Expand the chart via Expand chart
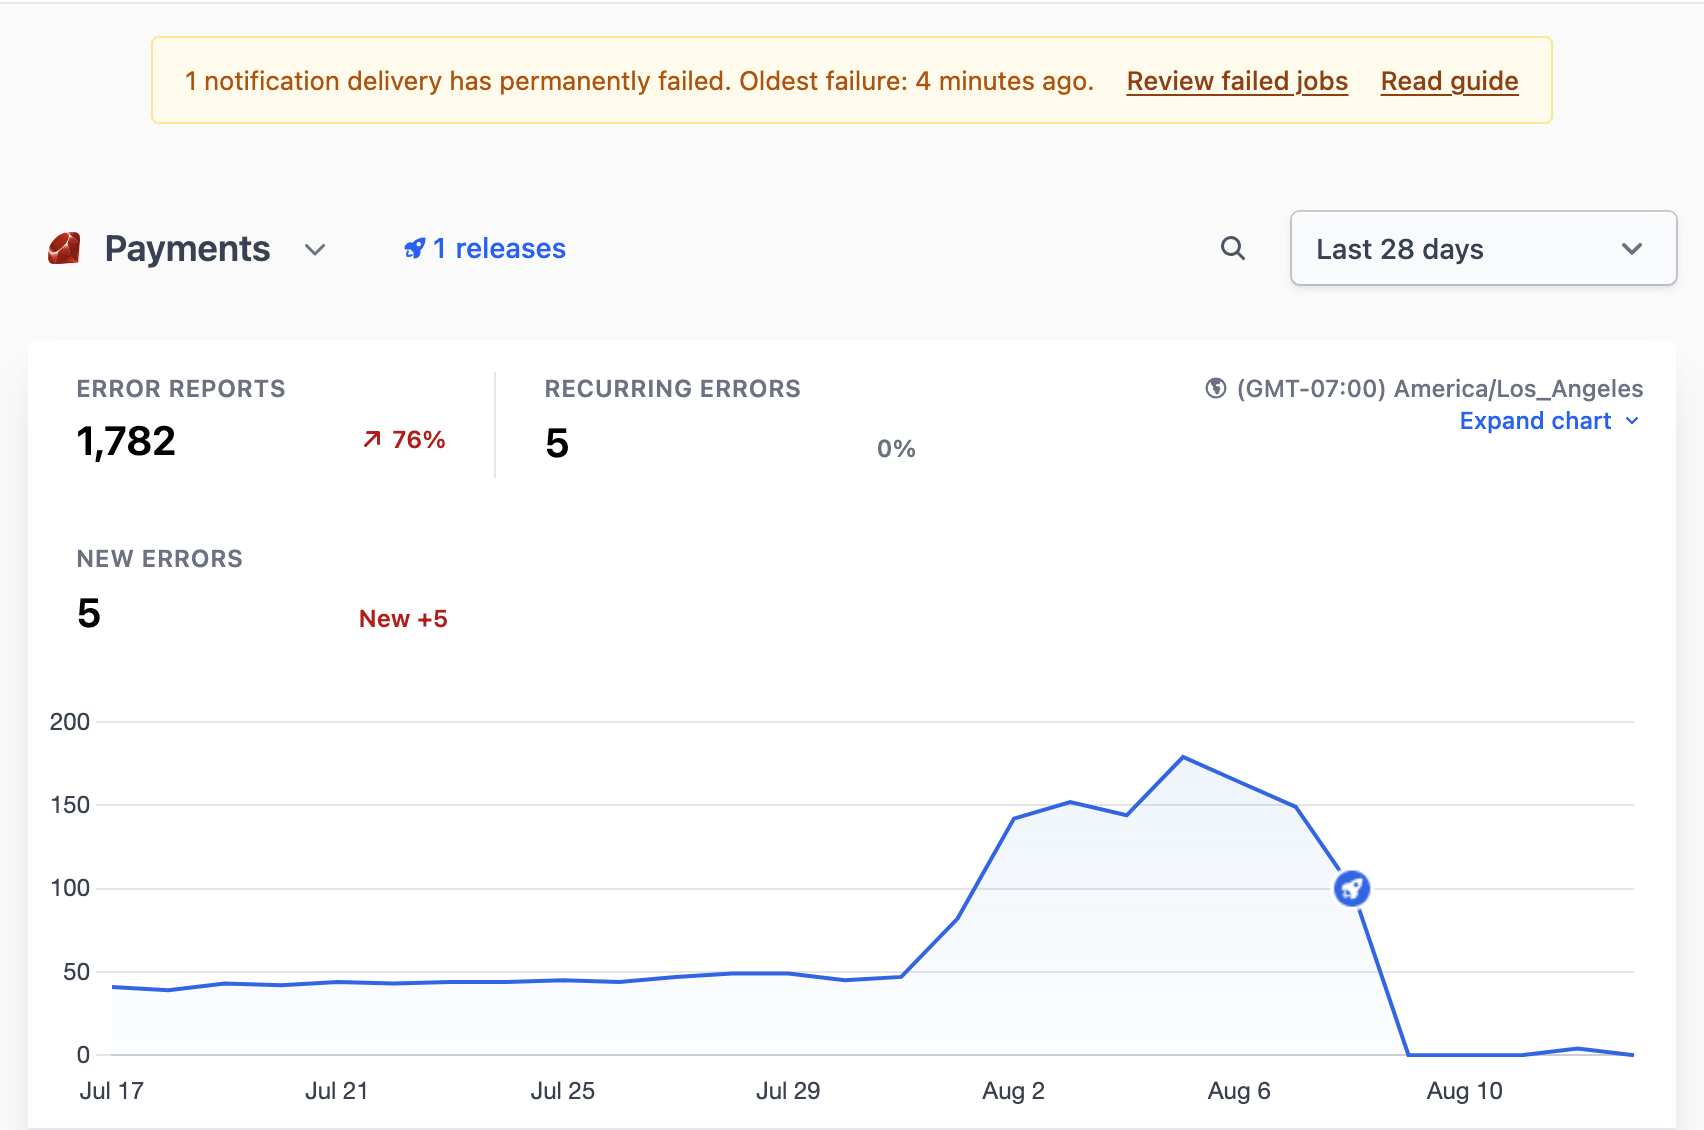Viewport: 1704px width, 1130px height. tap(1549, 421)
